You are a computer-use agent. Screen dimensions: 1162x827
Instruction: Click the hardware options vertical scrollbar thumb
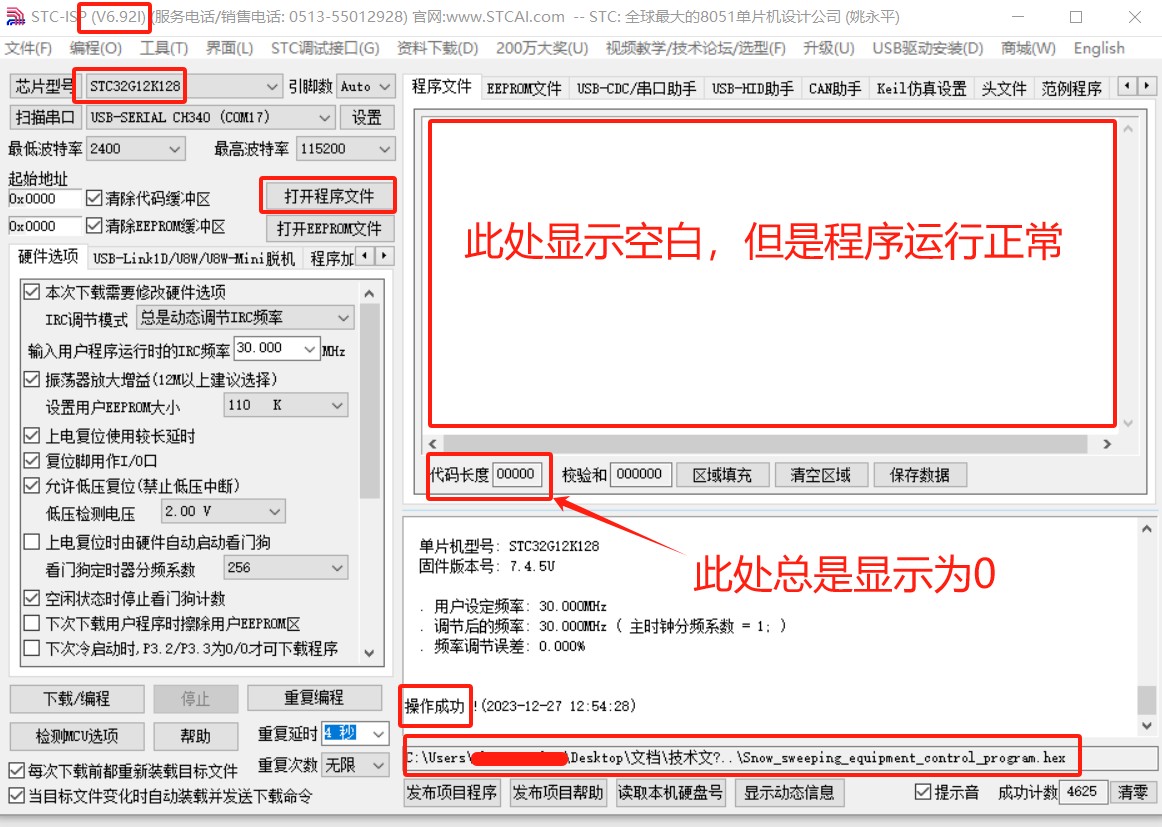369,400
